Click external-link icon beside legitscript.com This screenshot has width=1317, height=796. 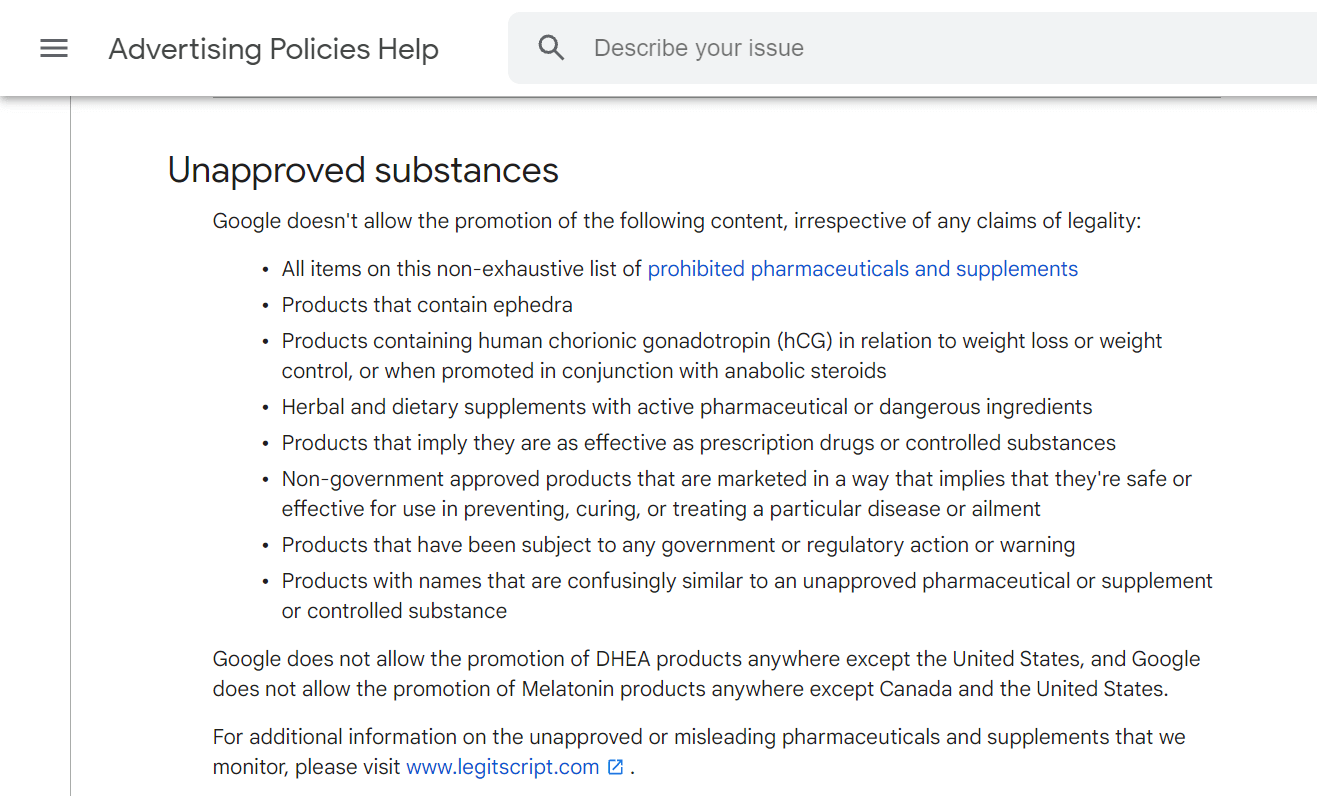click(x=616, y=767)
